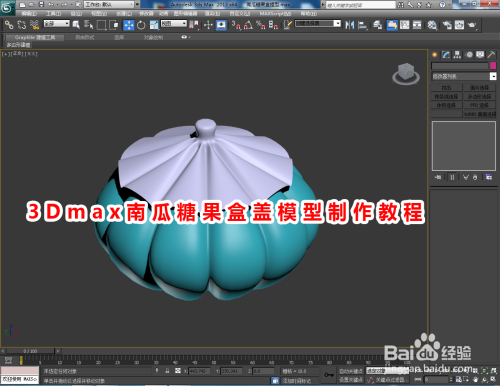The height and width of the screenshot is (386, 500).
Task: Switch to the Graphite modeling tools tab
Action: [x=35, y=37]
